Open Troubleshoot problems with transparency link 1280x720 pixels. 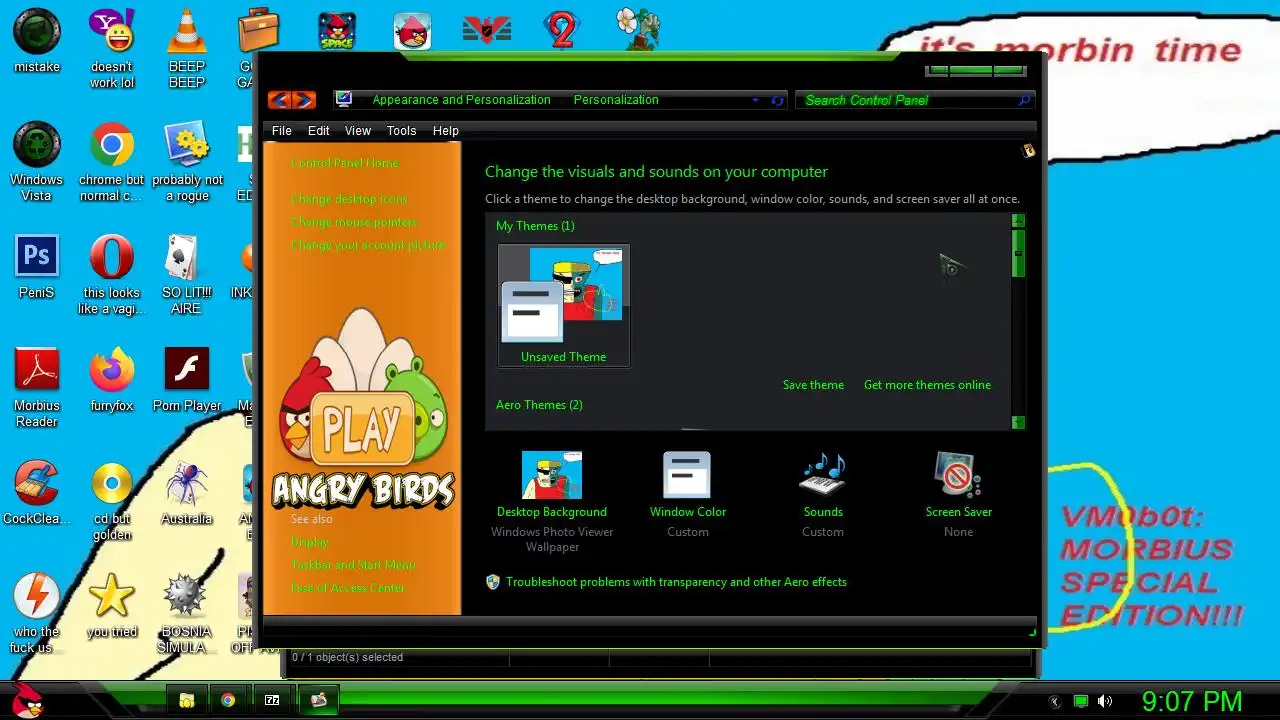coord(676,582)
